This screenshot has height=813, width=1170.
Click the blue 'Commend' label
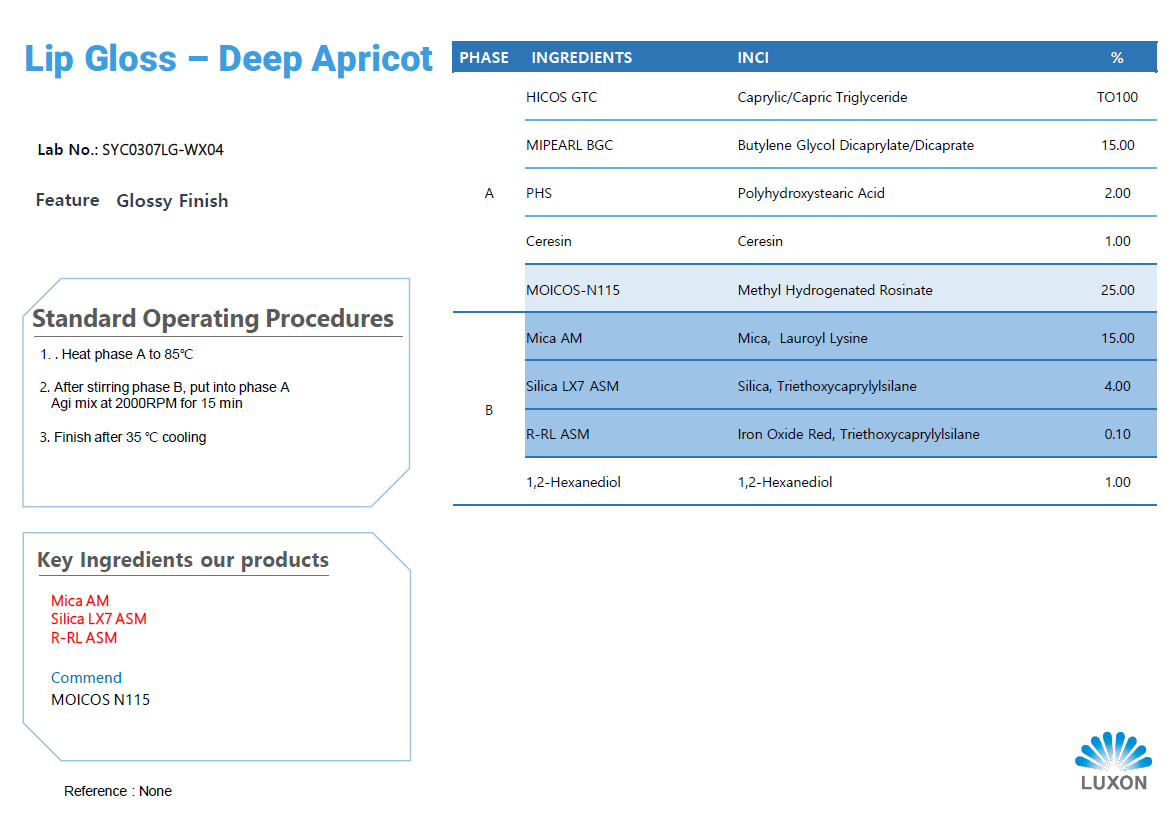[x=86, y=677]
